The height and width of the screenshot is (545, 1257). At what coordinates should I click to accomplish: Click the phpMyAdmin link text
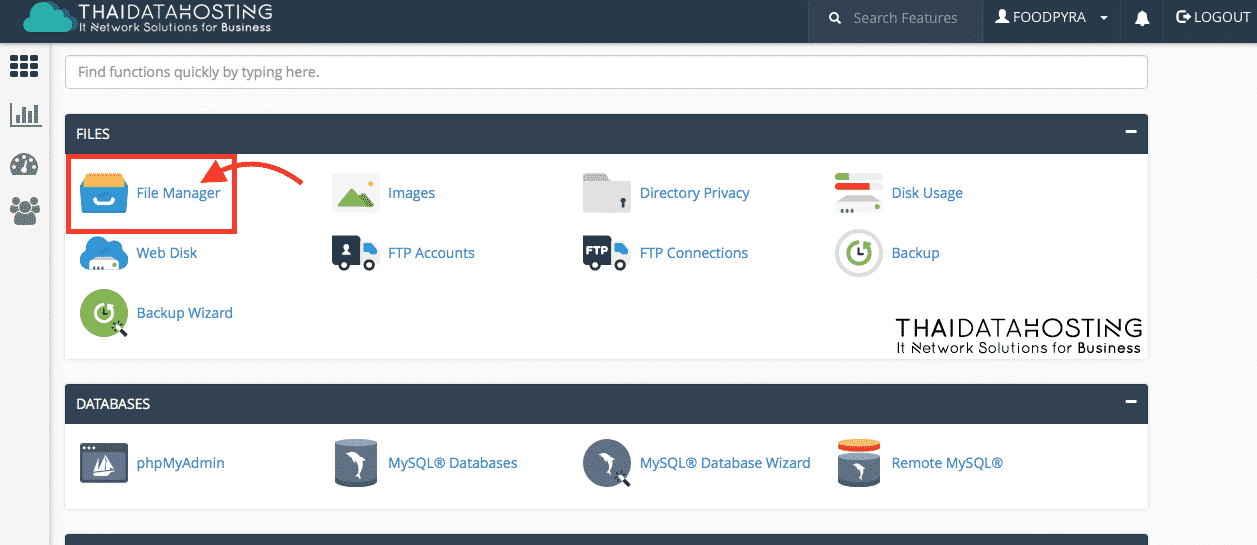pos(181,463)
